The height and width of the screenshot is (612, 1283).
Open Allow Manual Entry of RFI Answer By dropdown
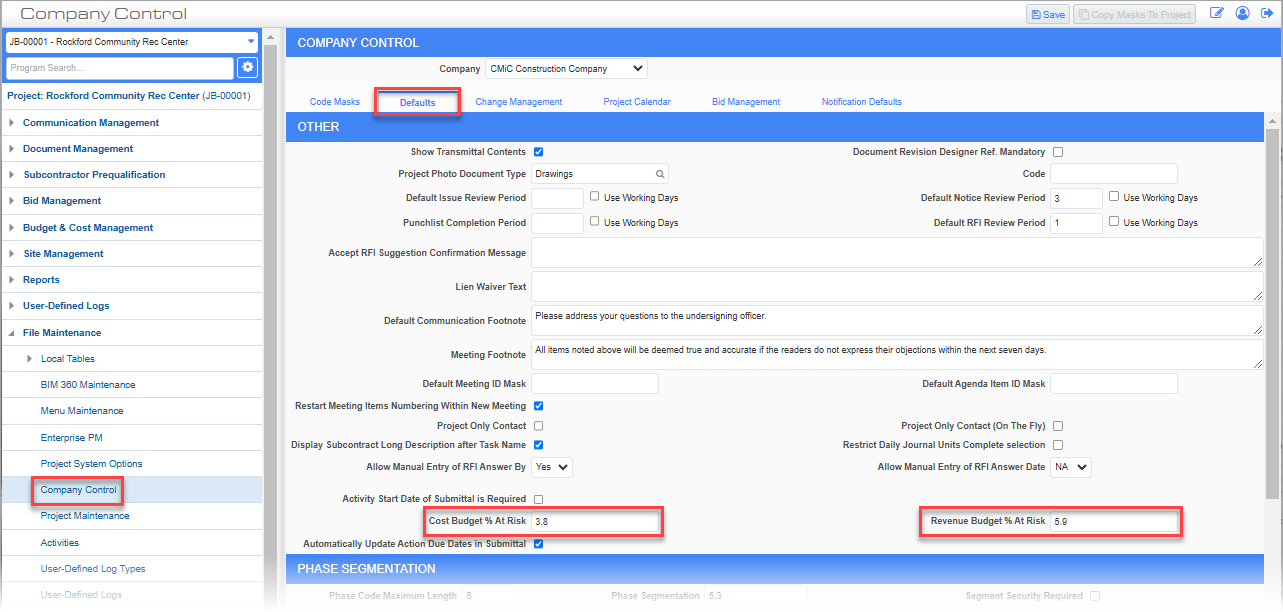point(552,467)
